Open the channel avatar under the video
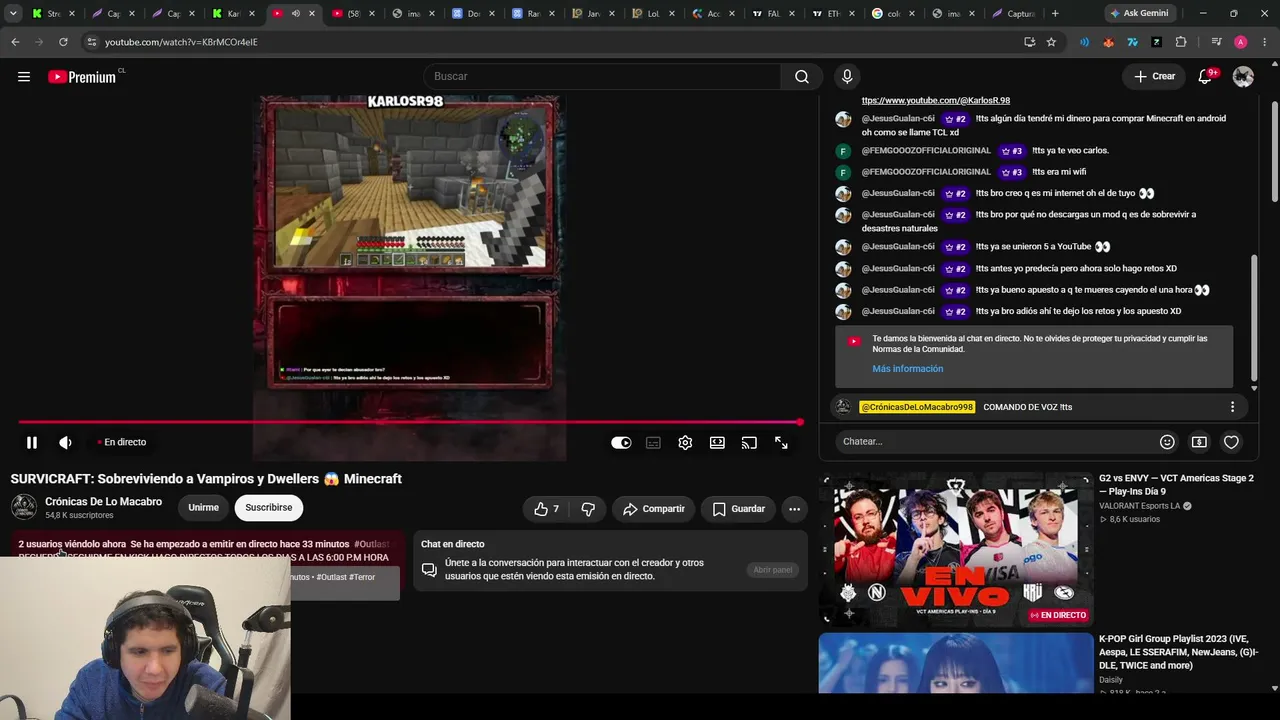This screenshot has width=1280, height=720. [24, 508]
